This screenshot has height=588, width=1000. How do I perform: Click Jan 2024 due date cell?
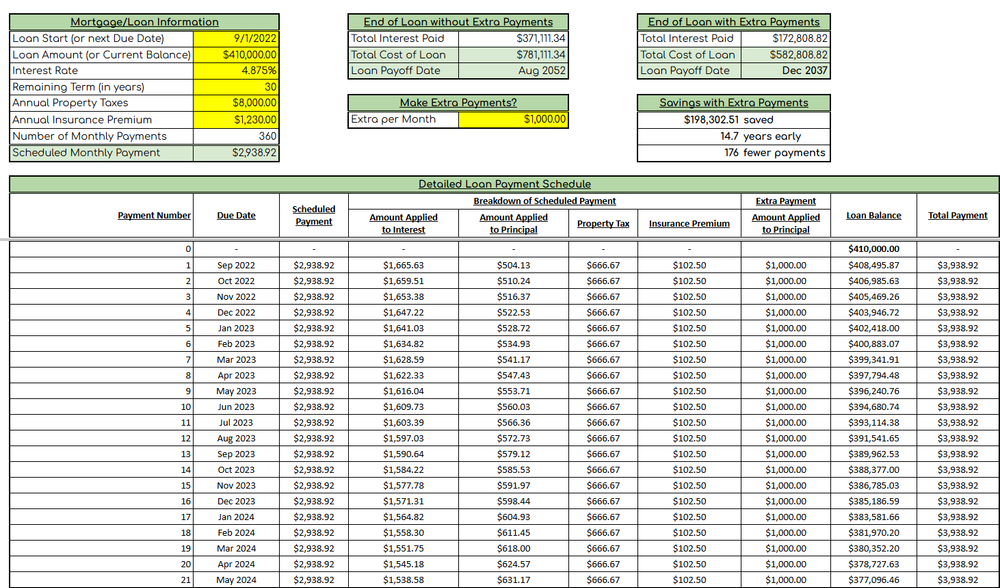(x=236, y=517)
